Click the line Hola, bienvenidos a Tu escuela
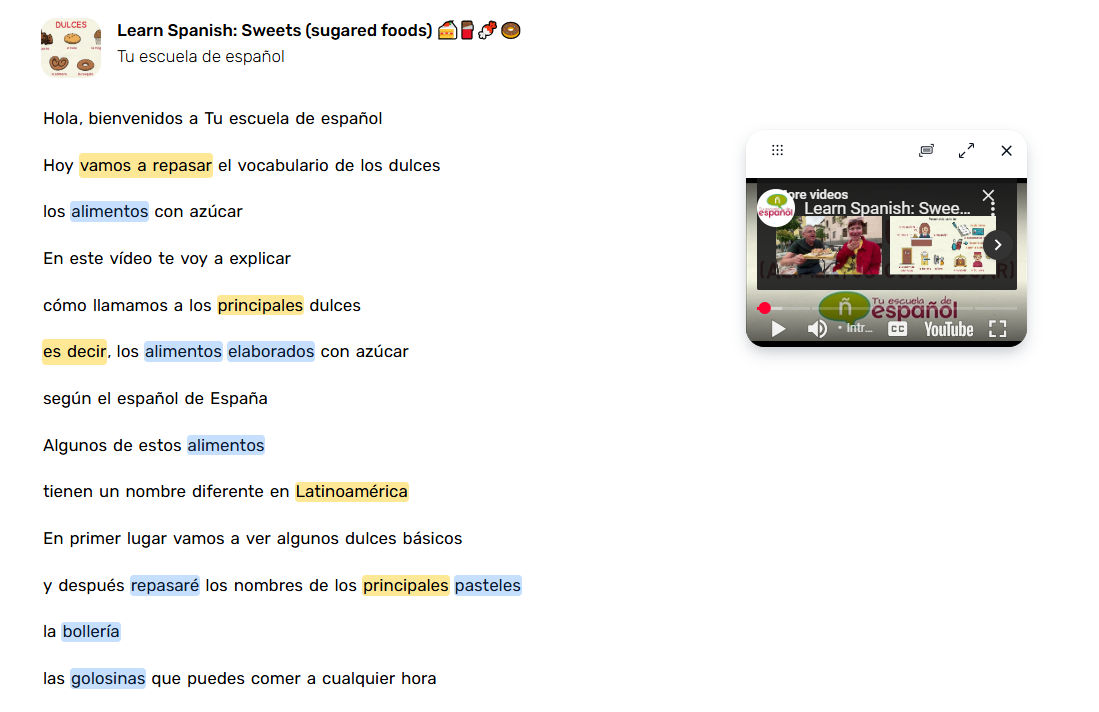The image size is (1099, 712). 212,118
